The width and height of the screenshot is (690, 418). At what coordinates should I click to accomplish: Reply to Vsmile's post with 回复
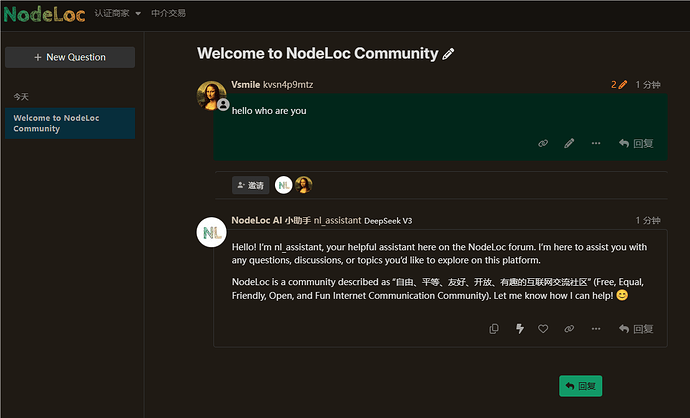point(636,143)
